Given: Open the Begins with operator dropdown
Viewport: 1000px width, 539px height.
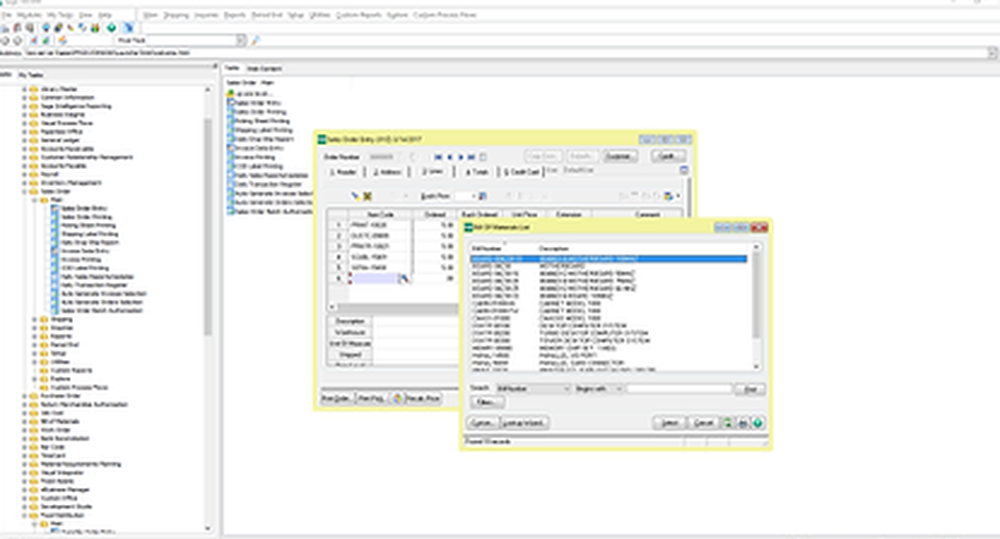Looking at the screenshot, I should click(x=619, y=388).
